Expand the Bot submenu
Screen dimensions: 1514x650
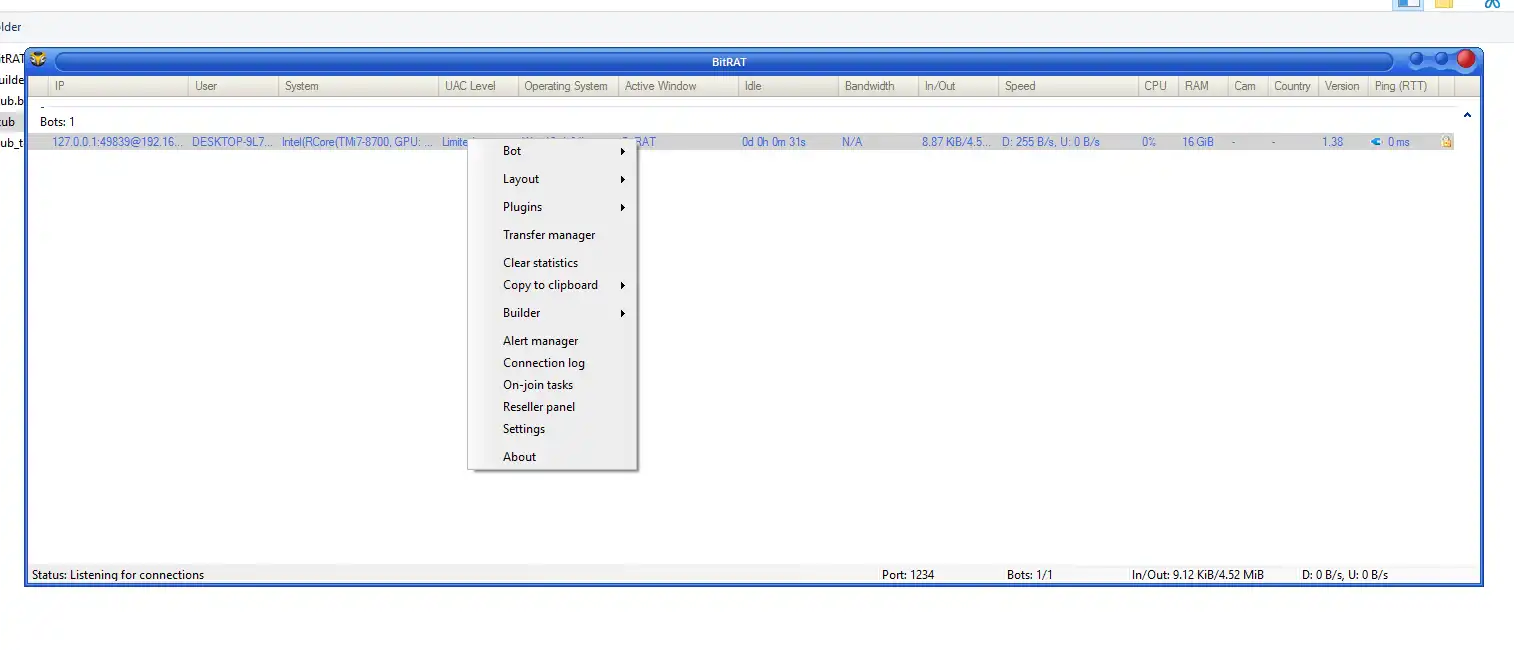pos(512,151)
